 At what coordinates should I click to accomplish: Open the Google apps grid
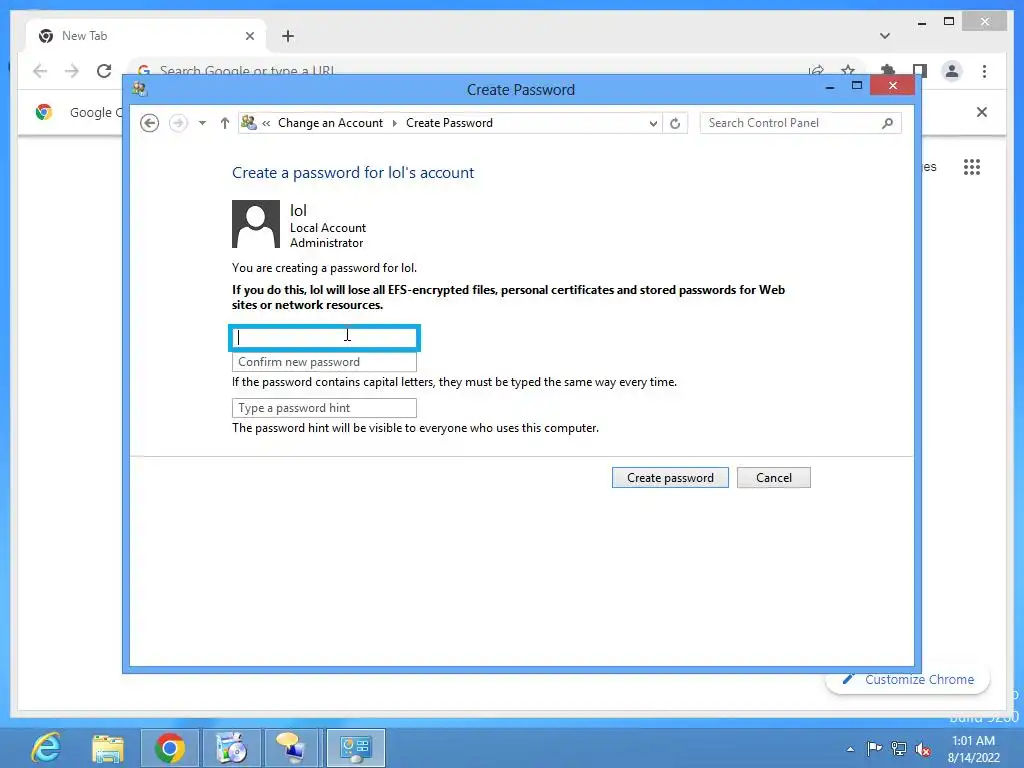click(x=972, y=167)
